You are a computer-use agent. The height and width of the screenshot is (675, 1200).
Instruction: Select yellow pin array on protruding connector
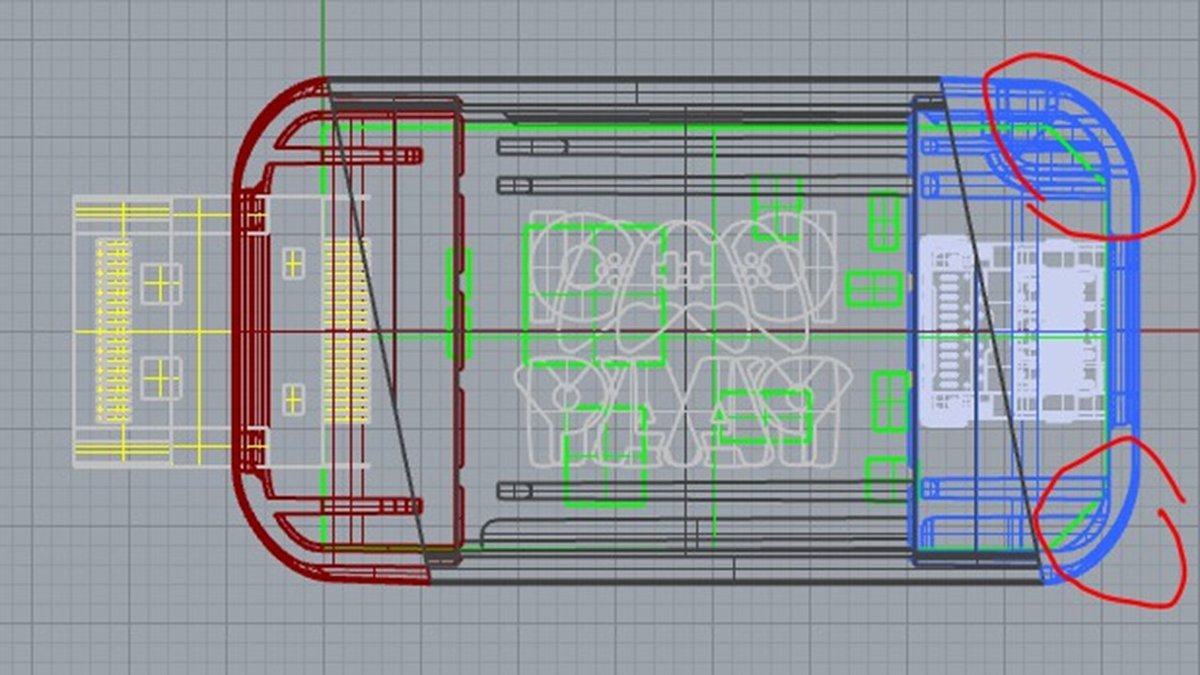tap(113, 331)
